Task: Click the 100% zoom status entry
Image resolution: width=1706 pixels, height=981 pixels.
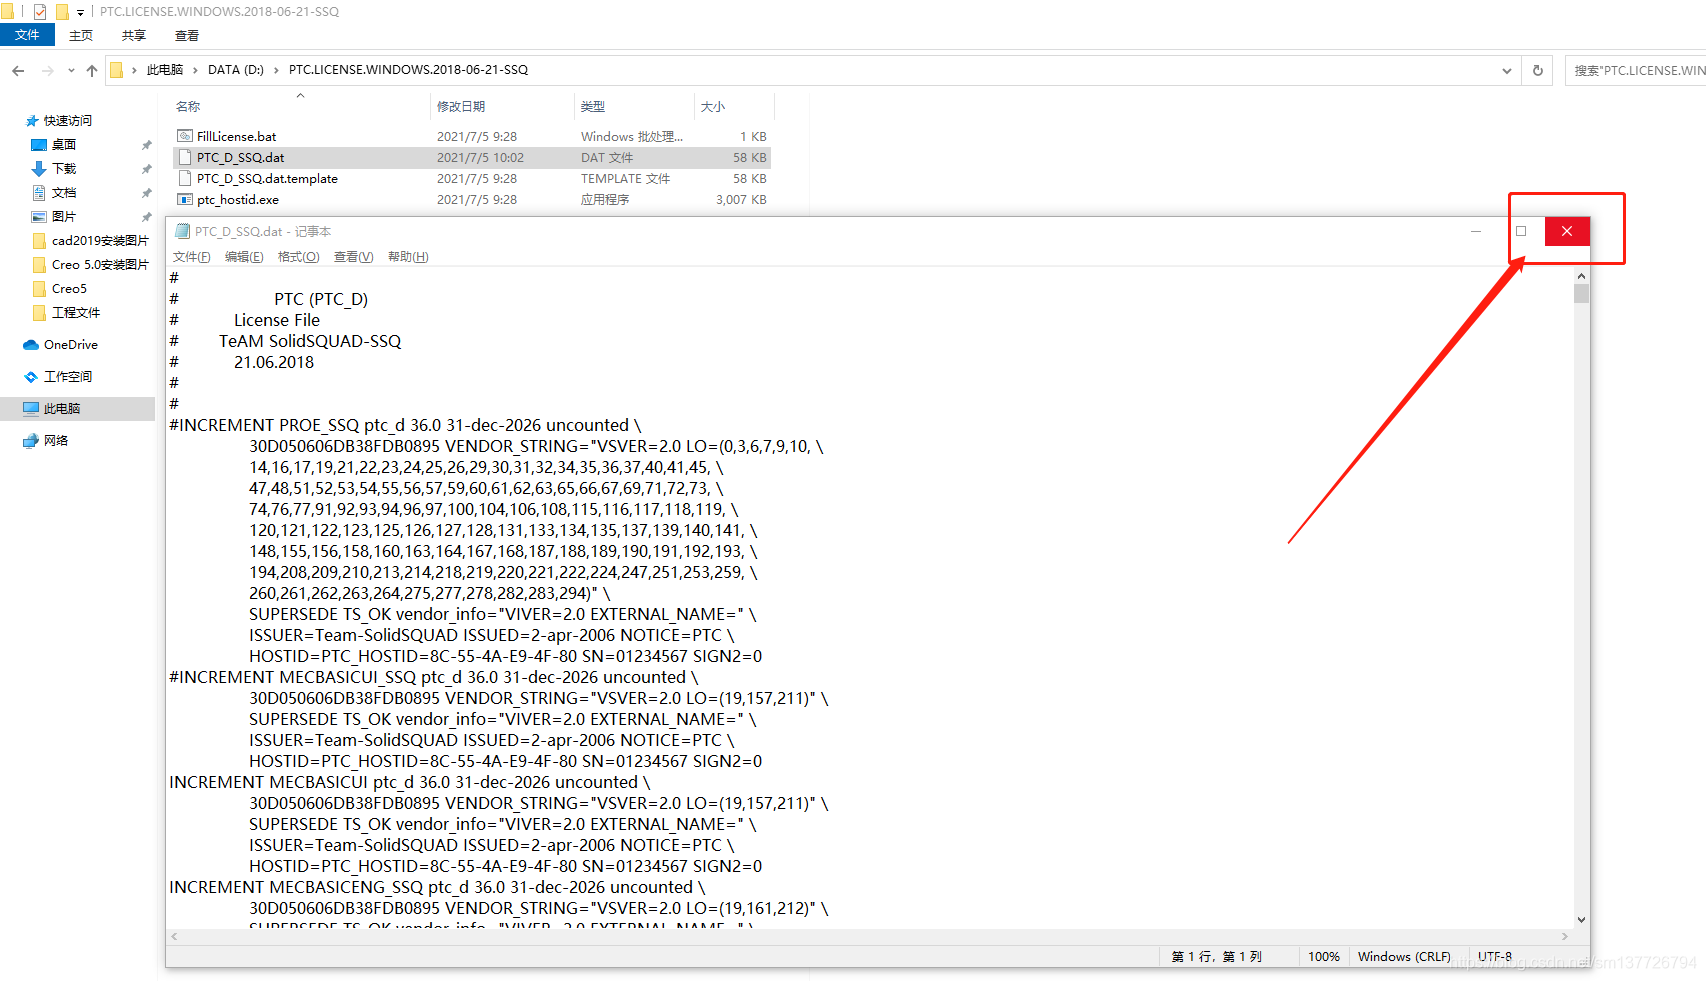Action: coord(1323,957)
